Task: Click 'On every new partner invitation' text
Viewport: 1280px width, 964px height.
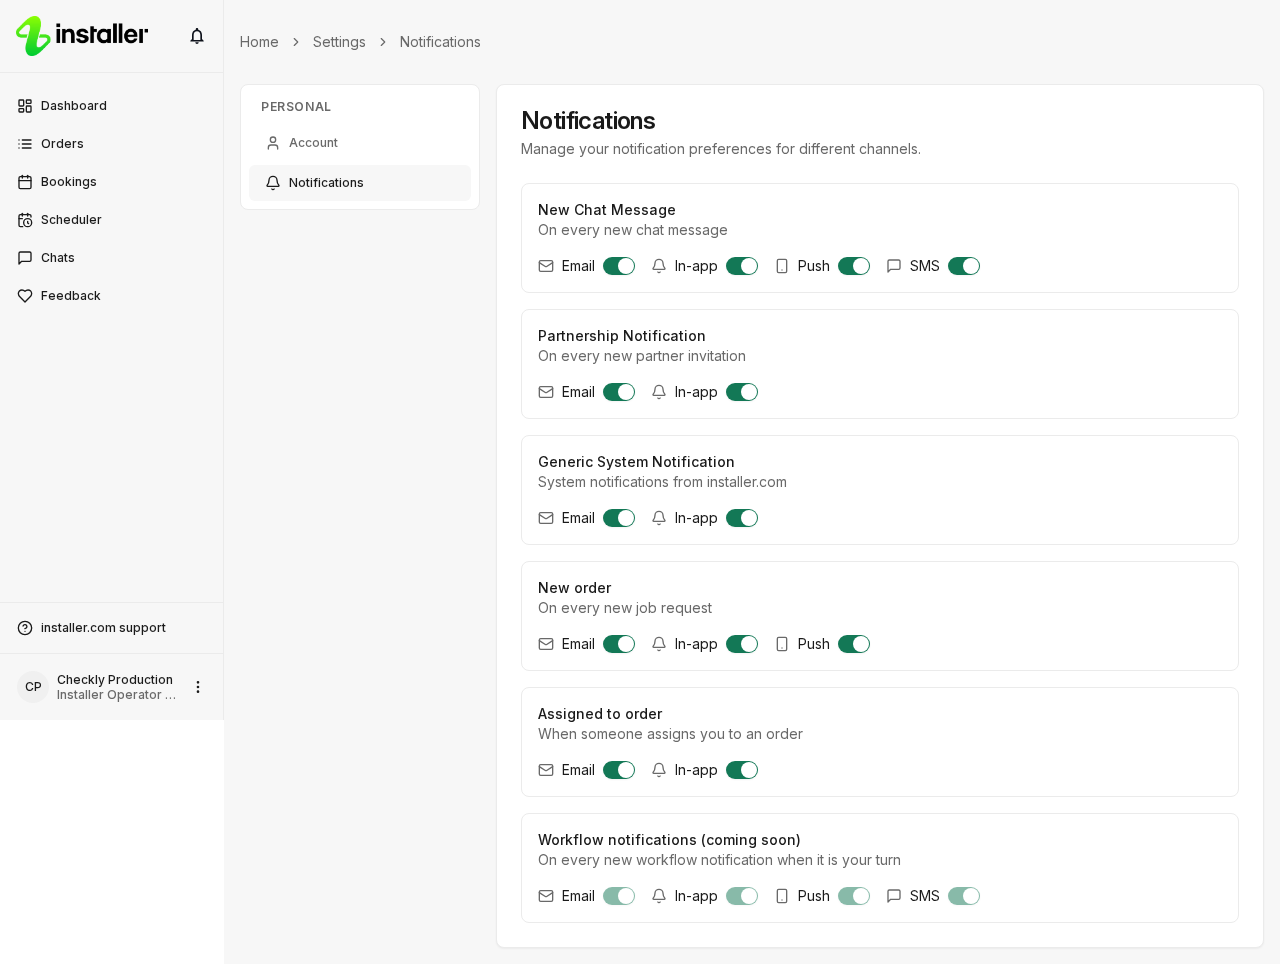Action: coord(642,356)
